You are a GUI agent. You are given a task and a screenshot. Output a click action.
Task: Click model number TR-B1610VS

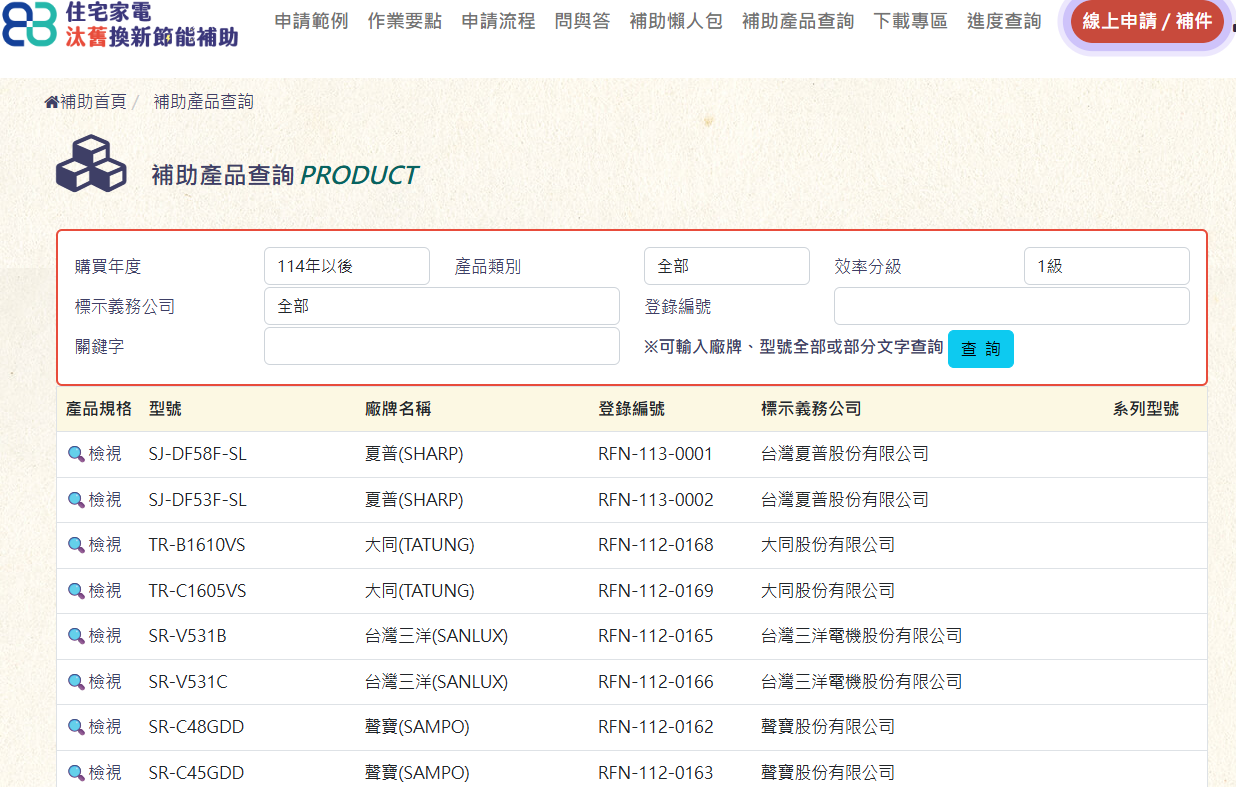coord(197,545)
